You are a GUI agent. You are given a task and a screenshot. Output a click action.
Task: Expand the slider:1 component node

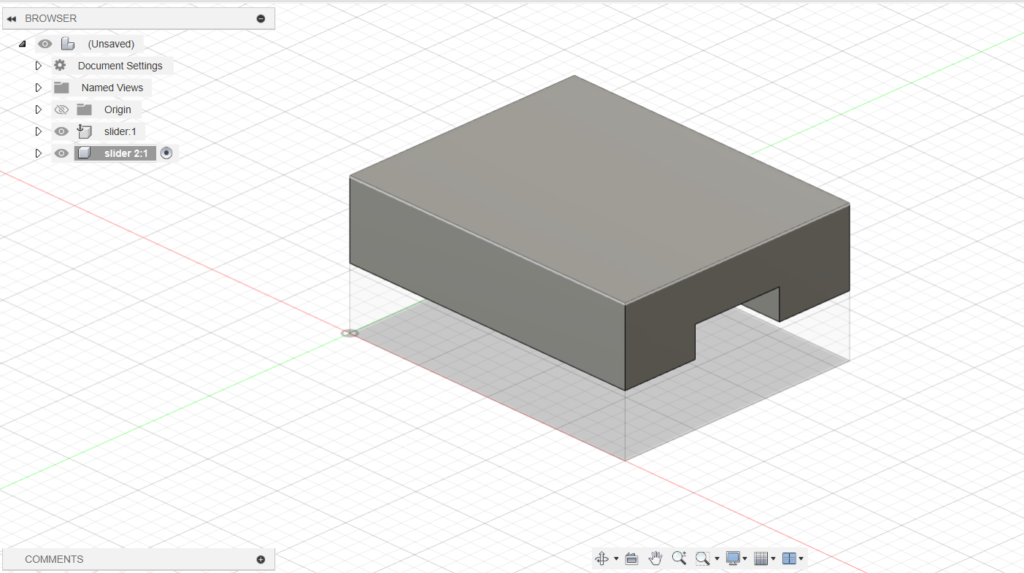click(x=38, y=131)
